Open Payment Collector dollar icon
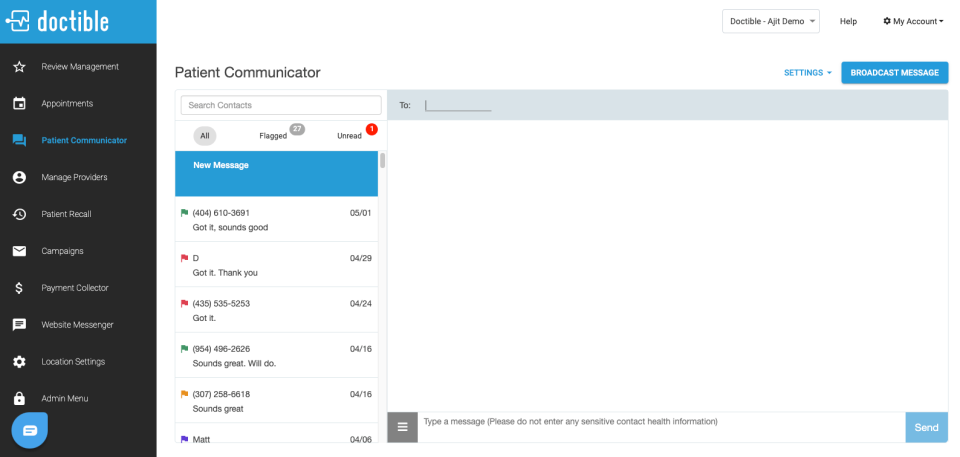The height and width of the screenshot is (457, 960). tap(19, 287)
